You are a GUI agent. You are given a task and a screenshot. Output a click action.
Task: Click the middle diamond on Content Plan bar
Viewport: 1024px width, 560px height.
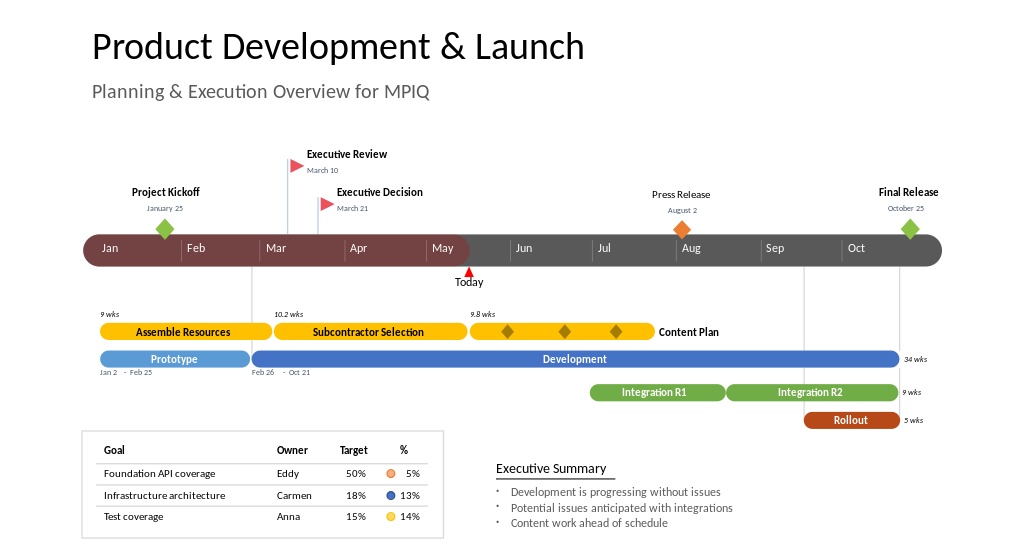click(x=565, y=332)
